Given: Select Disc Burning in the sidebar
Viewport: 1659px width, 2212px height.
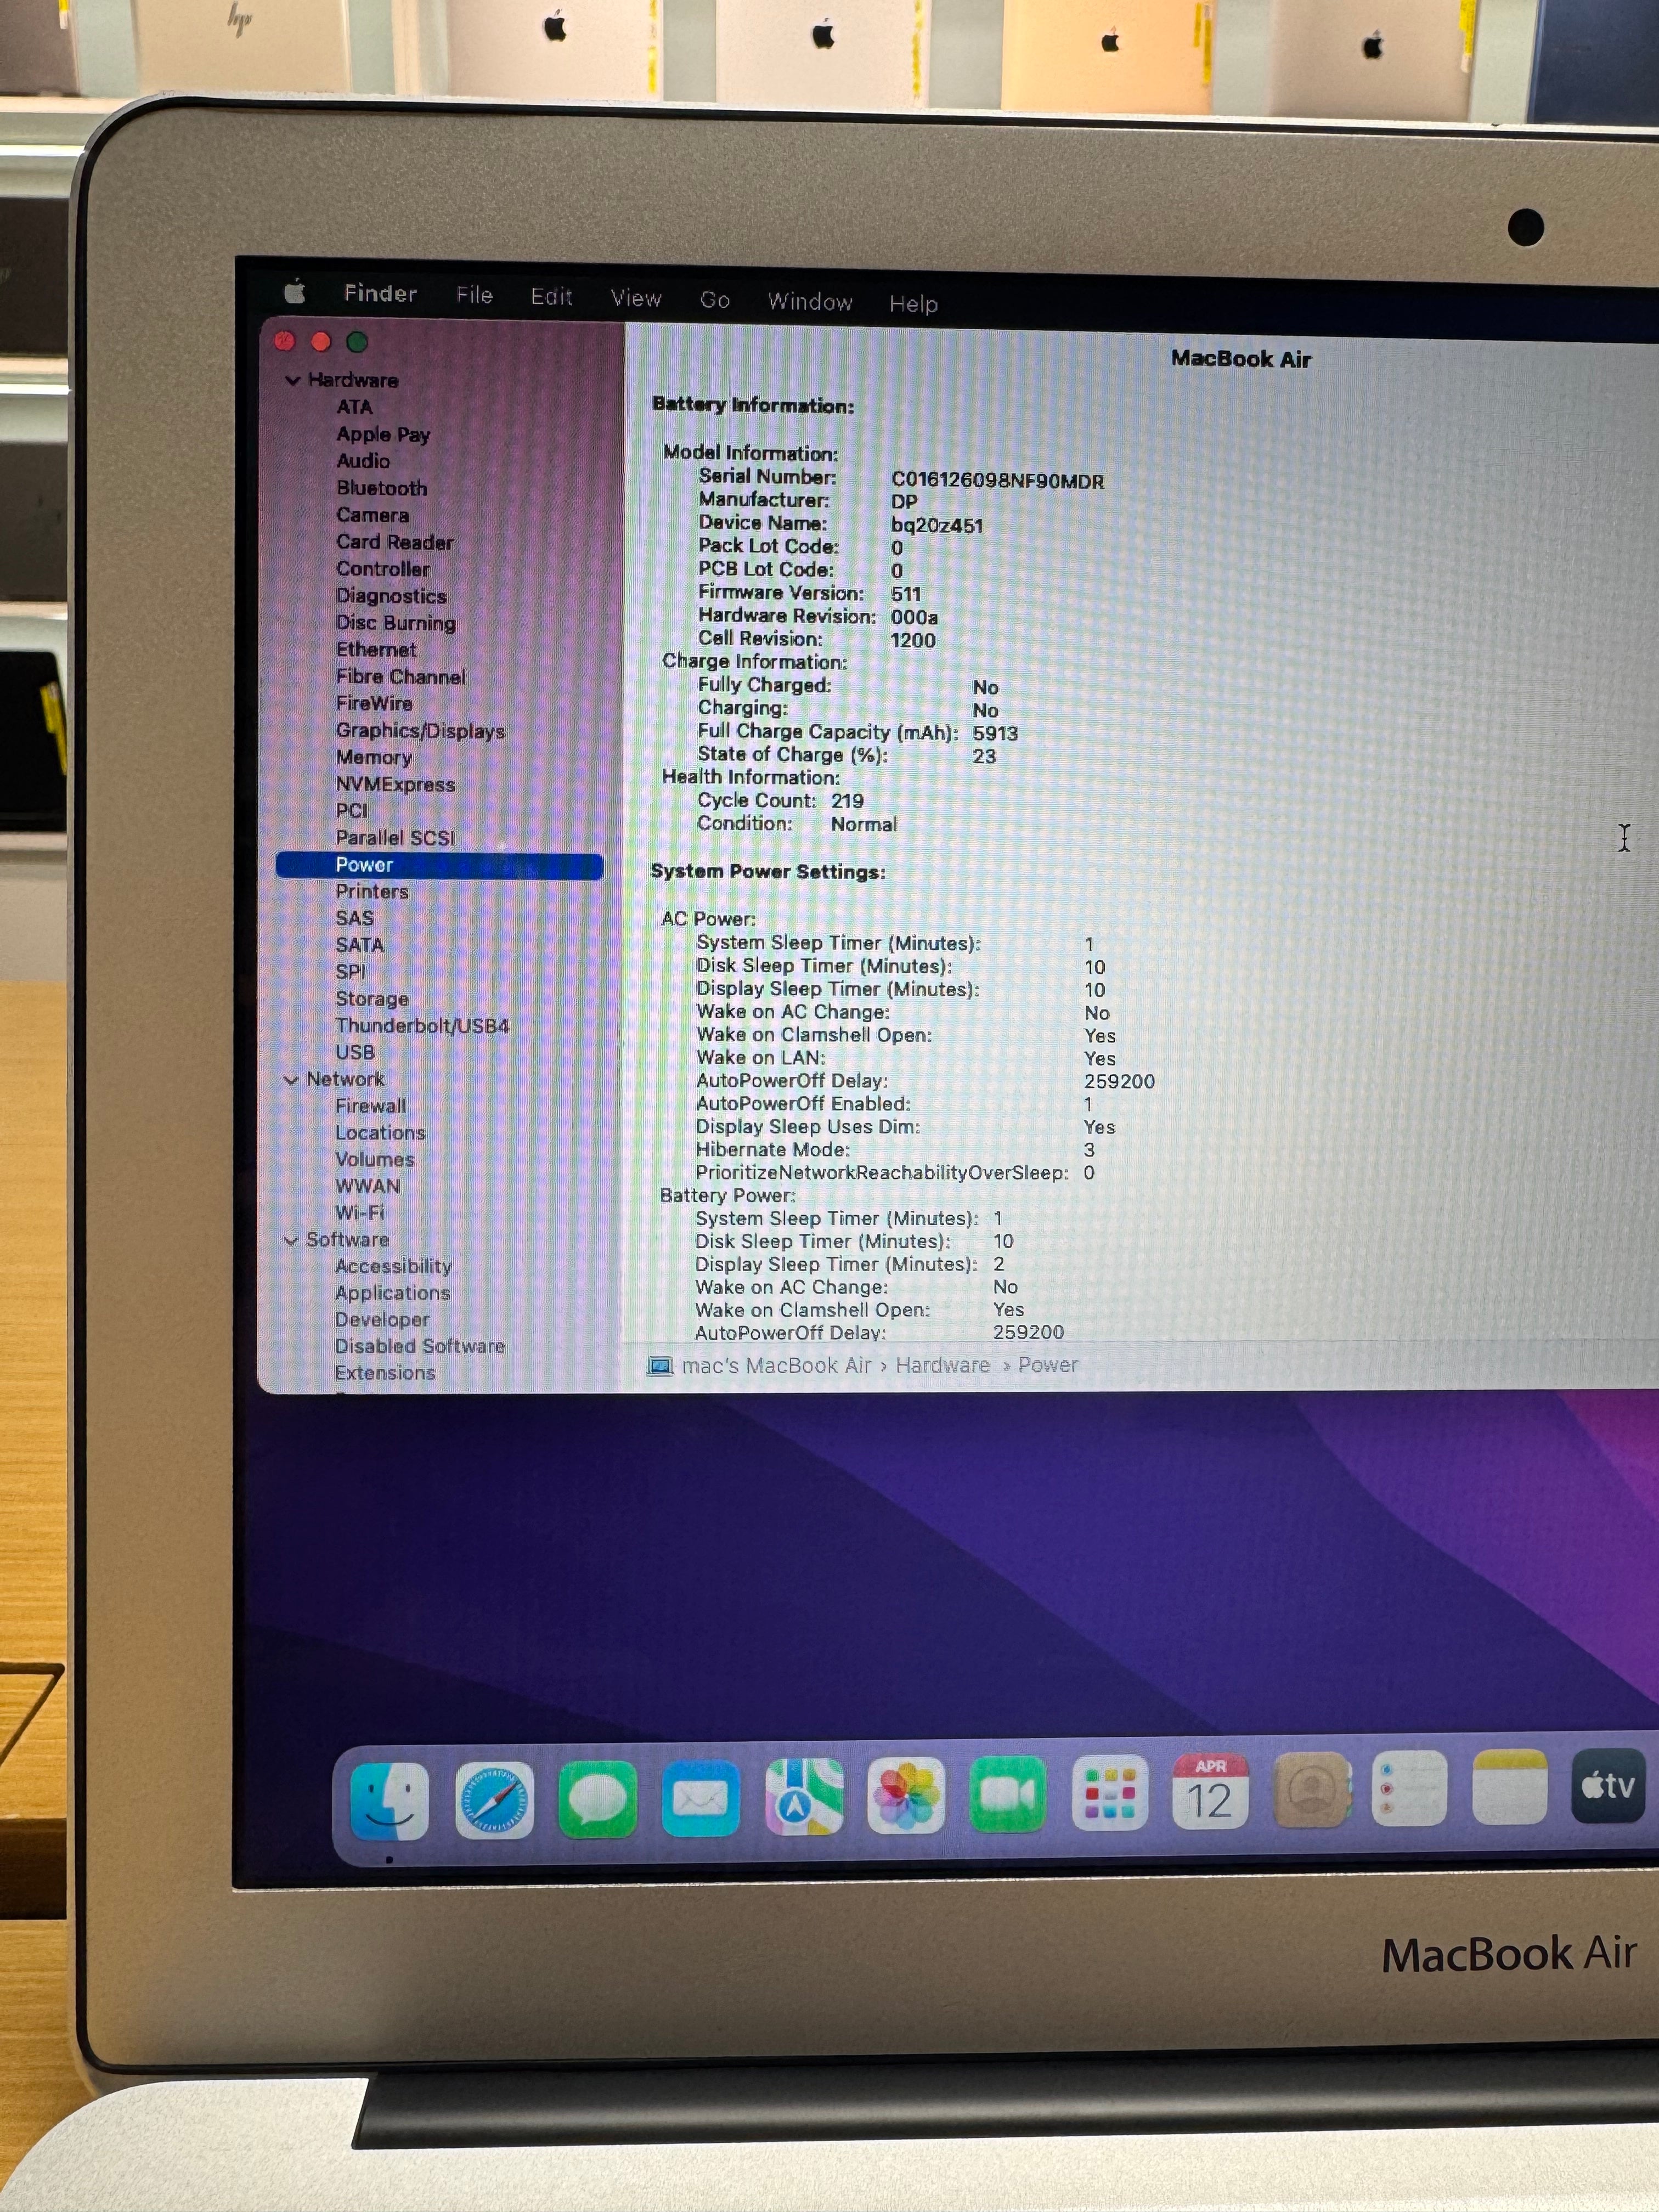Looking at the screenshot, I should [x=396, y=623].
